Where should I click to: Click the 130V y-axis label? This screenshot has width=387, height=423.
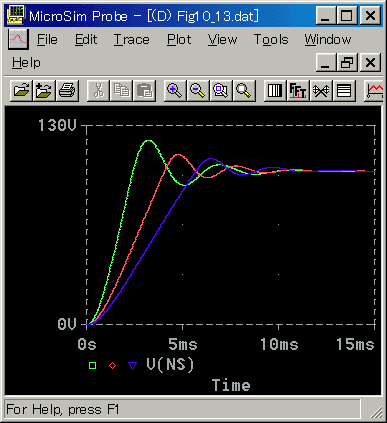click(57, 125)
